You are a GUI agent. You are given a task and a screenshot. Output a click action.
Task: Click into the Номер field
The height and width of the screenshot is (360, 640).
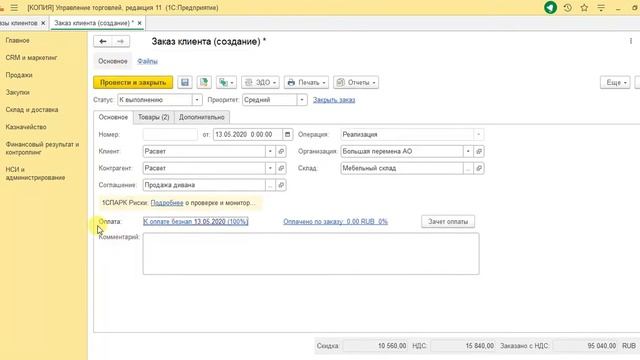170,134
